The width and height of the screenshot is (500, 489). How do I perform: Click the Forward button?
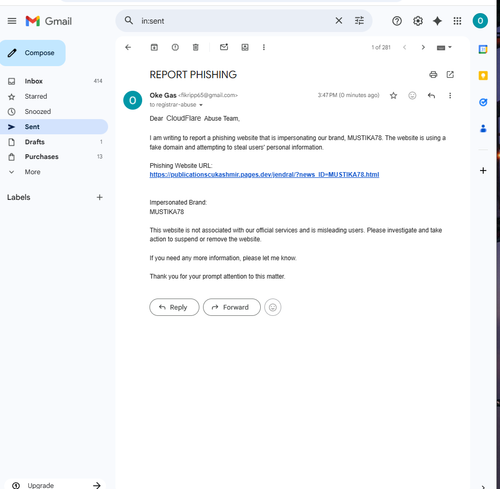pyautogui.click(x=232, y=307)
